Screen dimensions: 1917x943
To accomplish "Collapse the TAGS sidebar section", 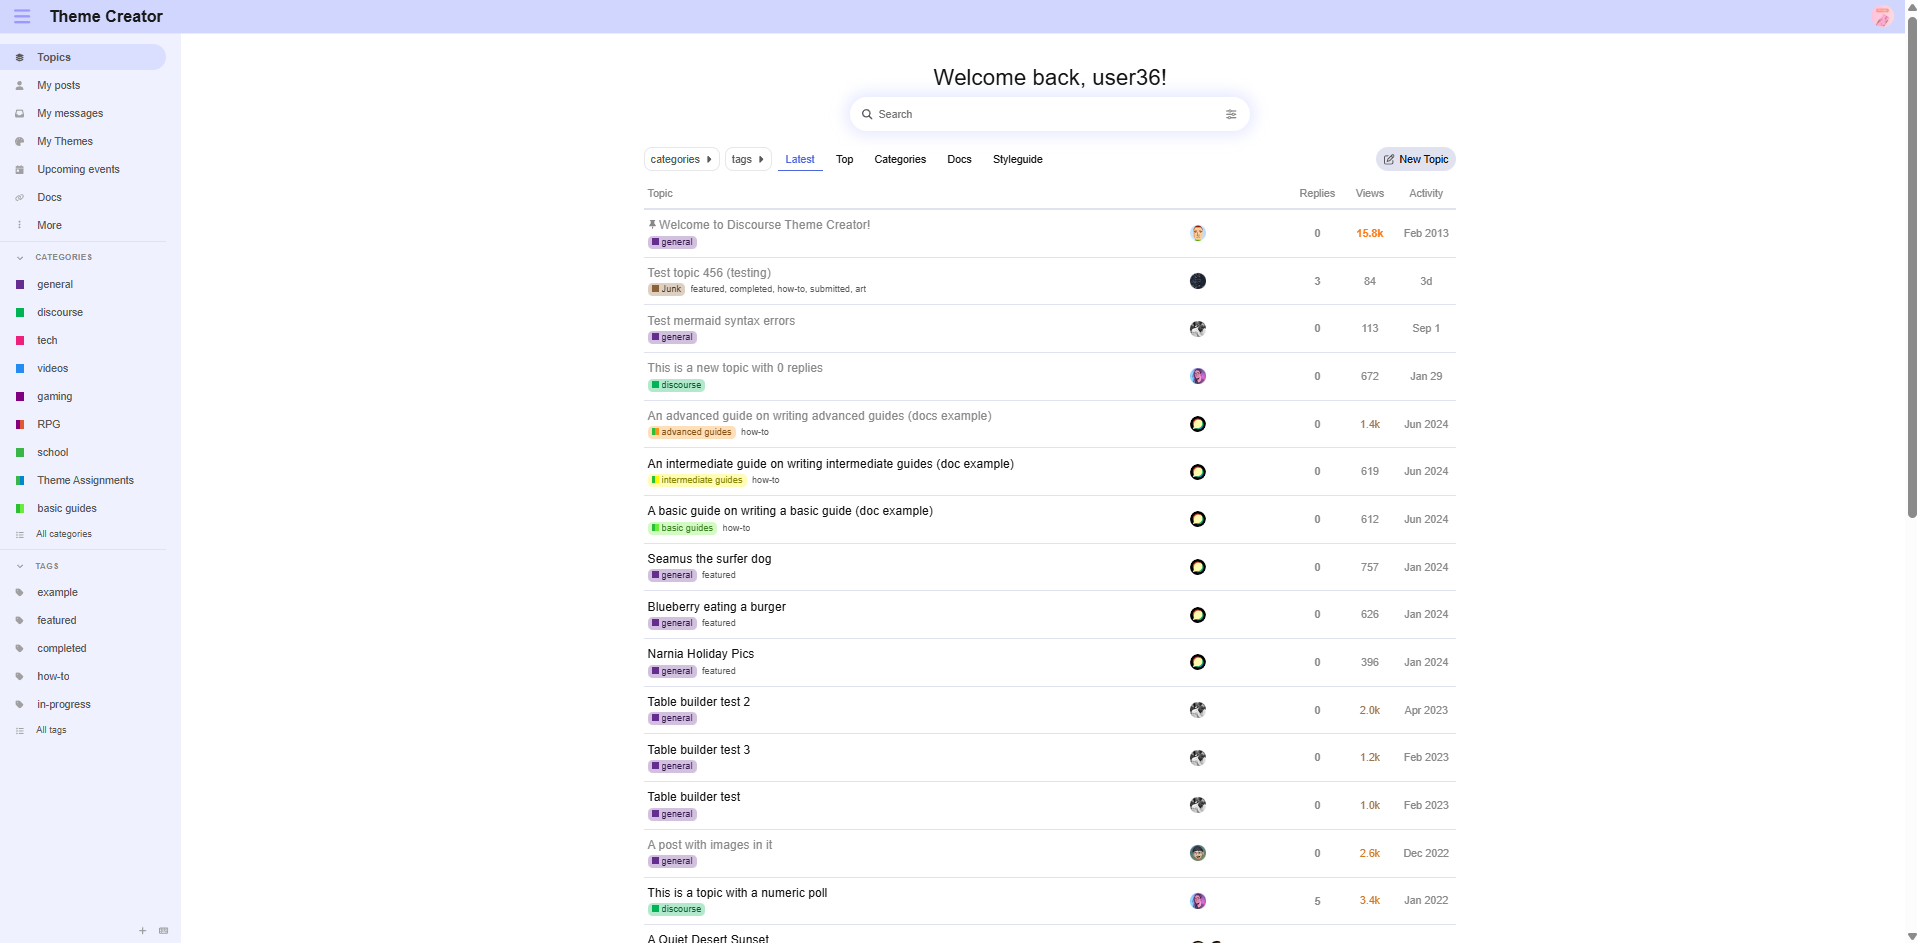I will (20, 566).
